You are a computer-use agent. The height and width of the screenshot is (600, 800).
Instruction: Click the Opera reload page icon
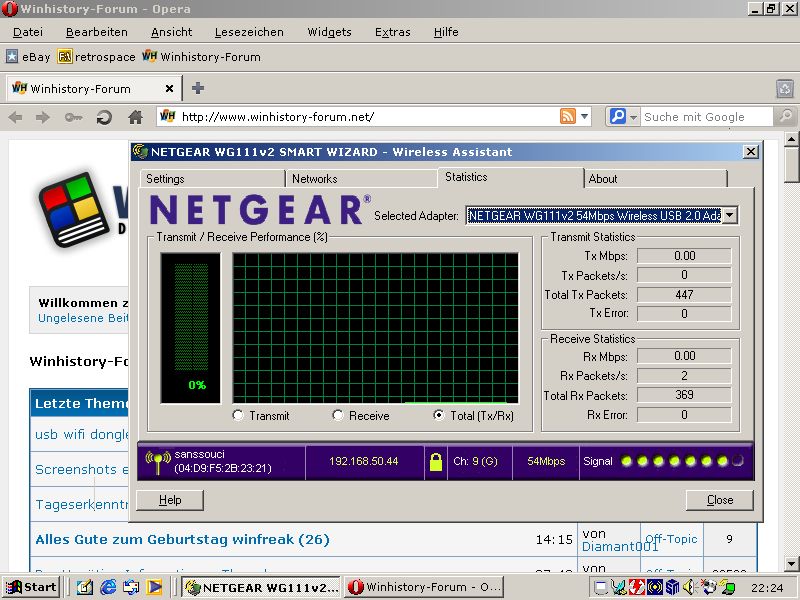point(104,117)
